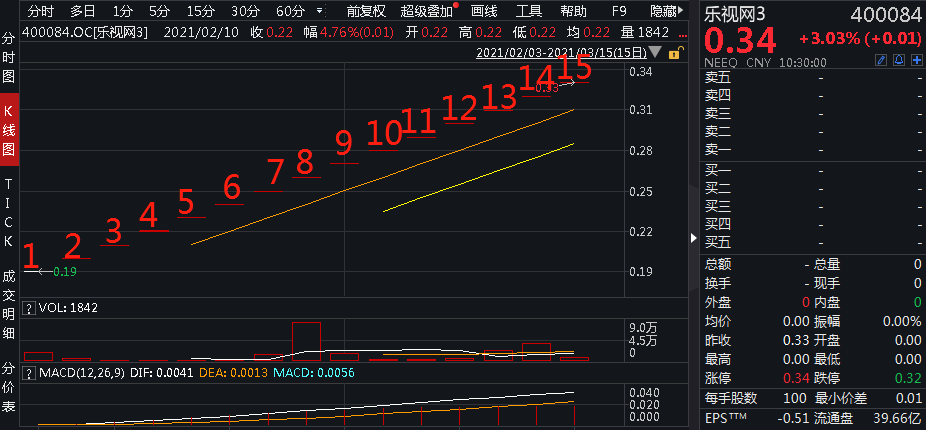Set a price alert with bell icon
The image size is (926, 430).
click(x=899, y=61)
